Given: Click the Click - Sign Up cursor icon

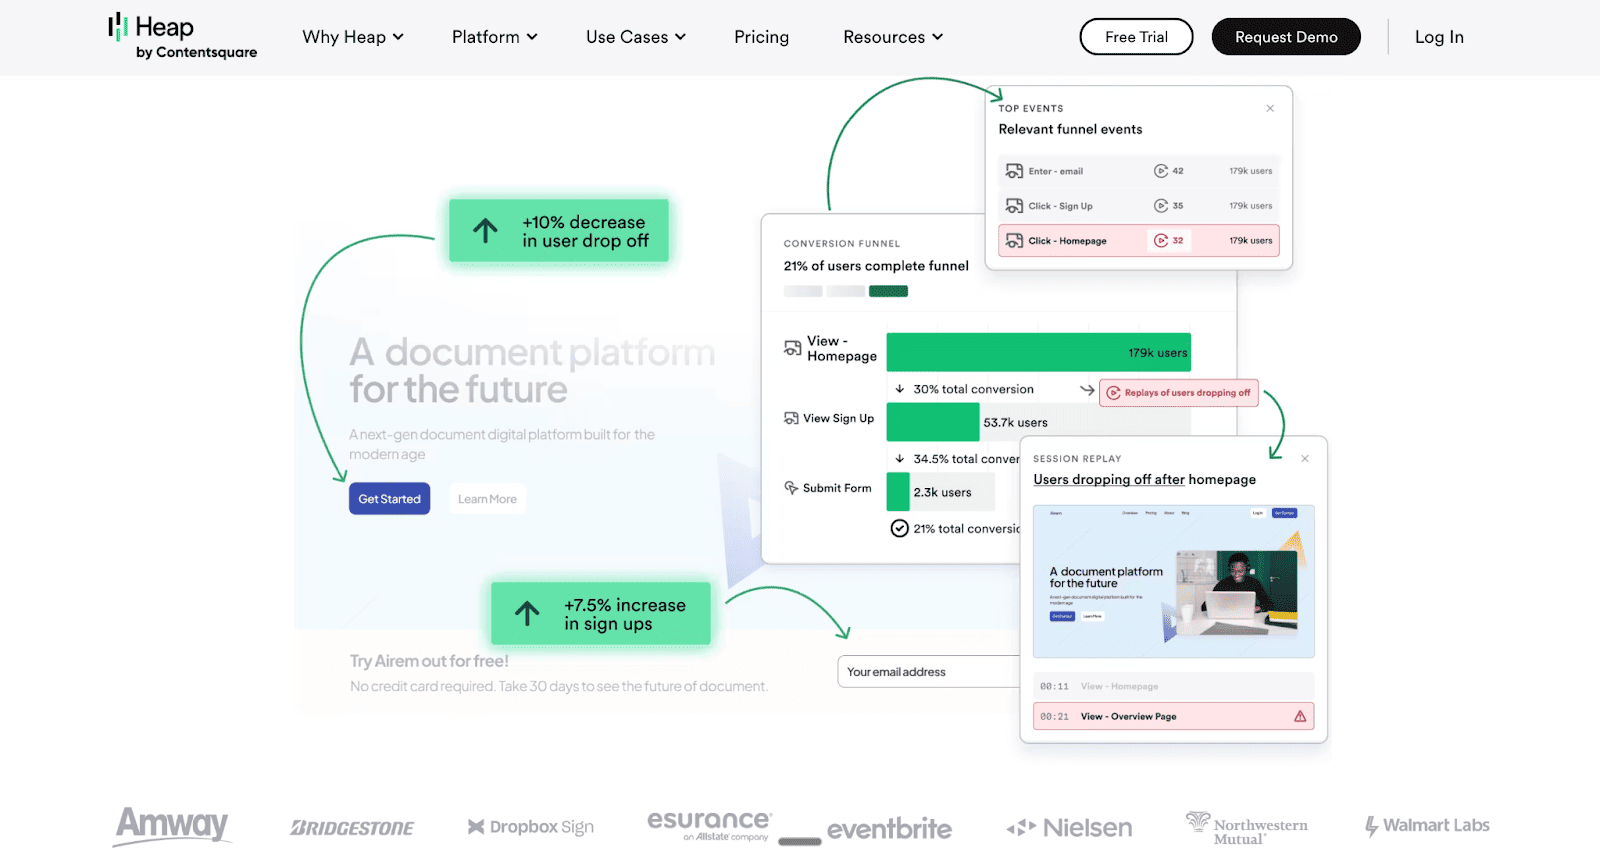Looking at the screenshot, I should tap(1014, 206).
